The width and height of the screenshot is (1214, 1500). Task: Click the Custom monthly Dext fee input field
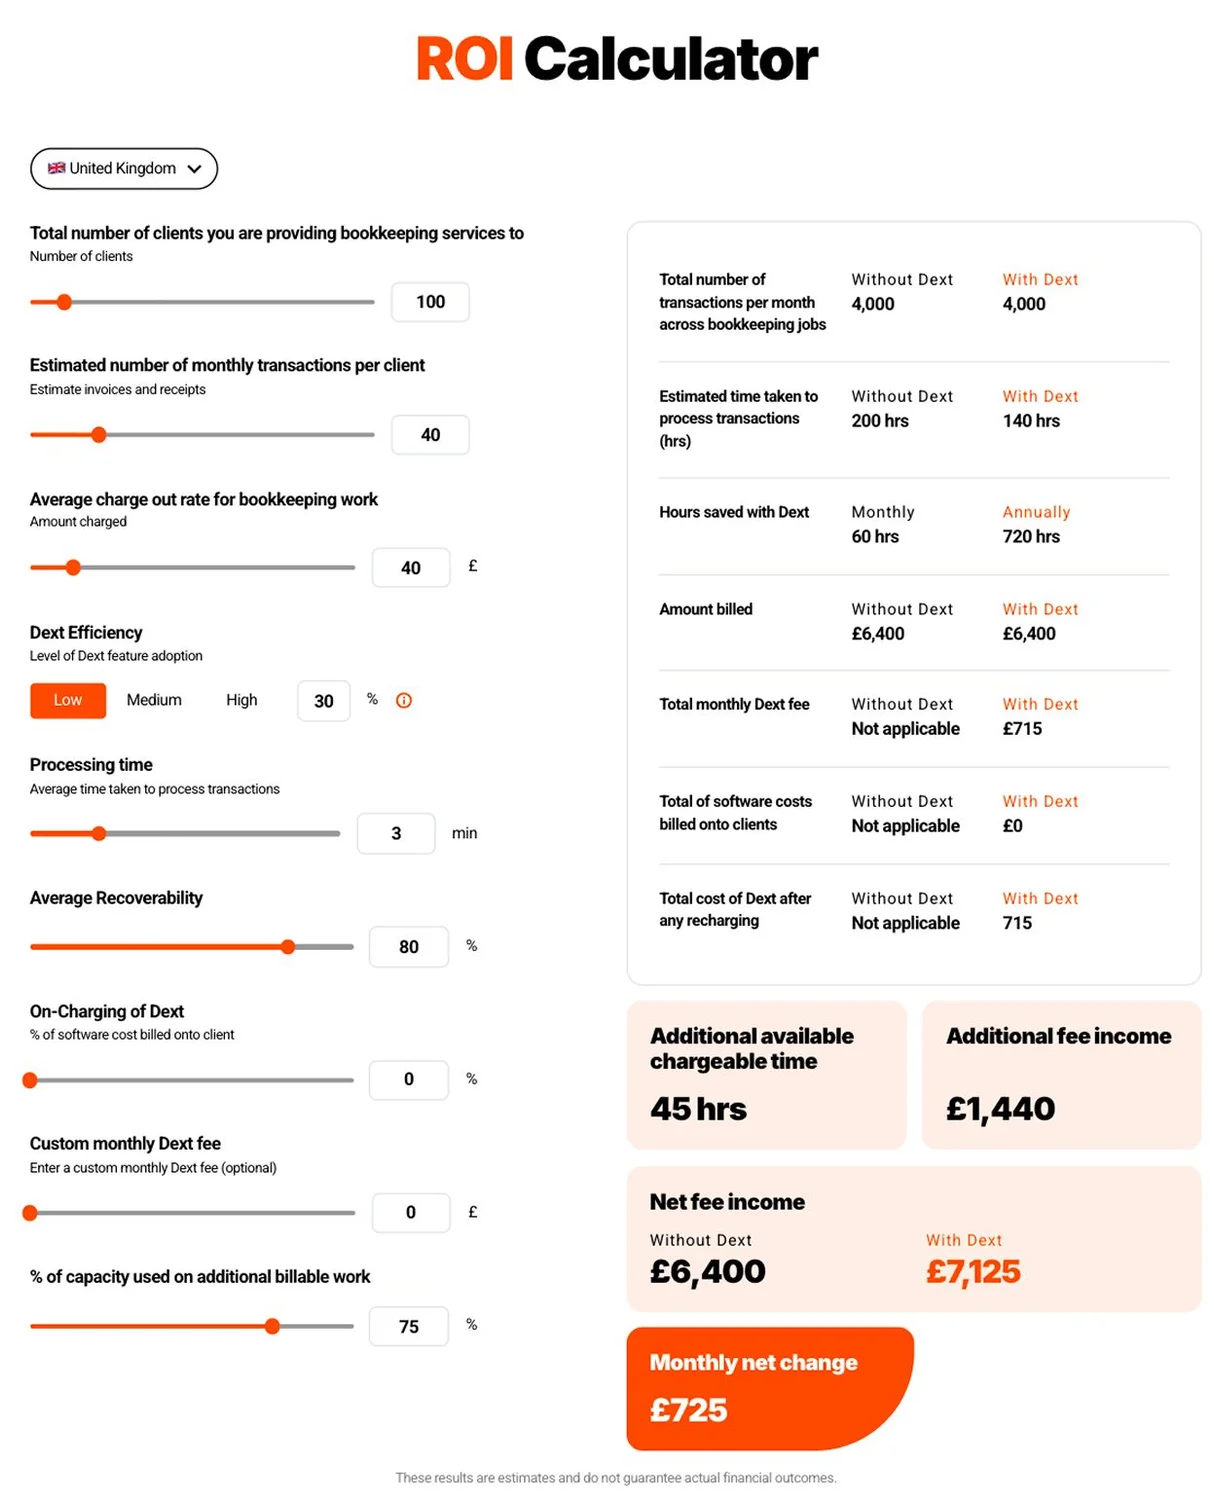411,1213
